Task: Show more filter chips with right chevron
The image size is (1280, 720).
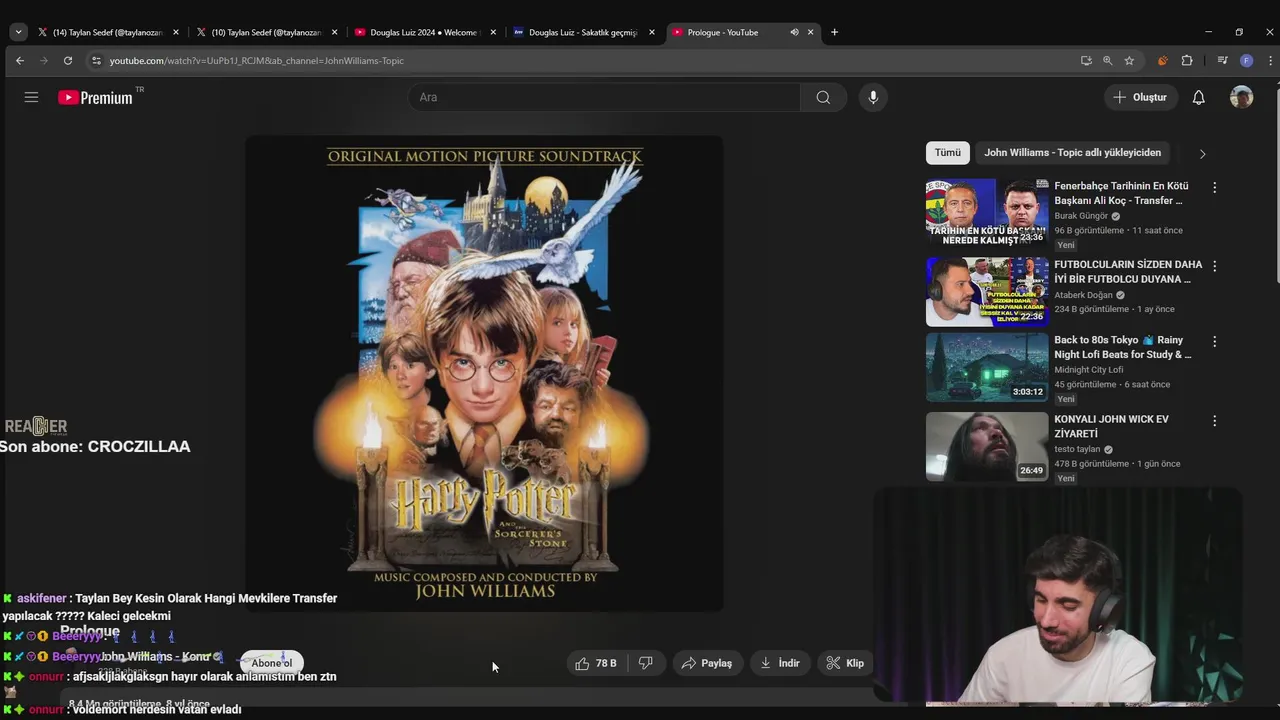Action: click(x=1202, y=154)
